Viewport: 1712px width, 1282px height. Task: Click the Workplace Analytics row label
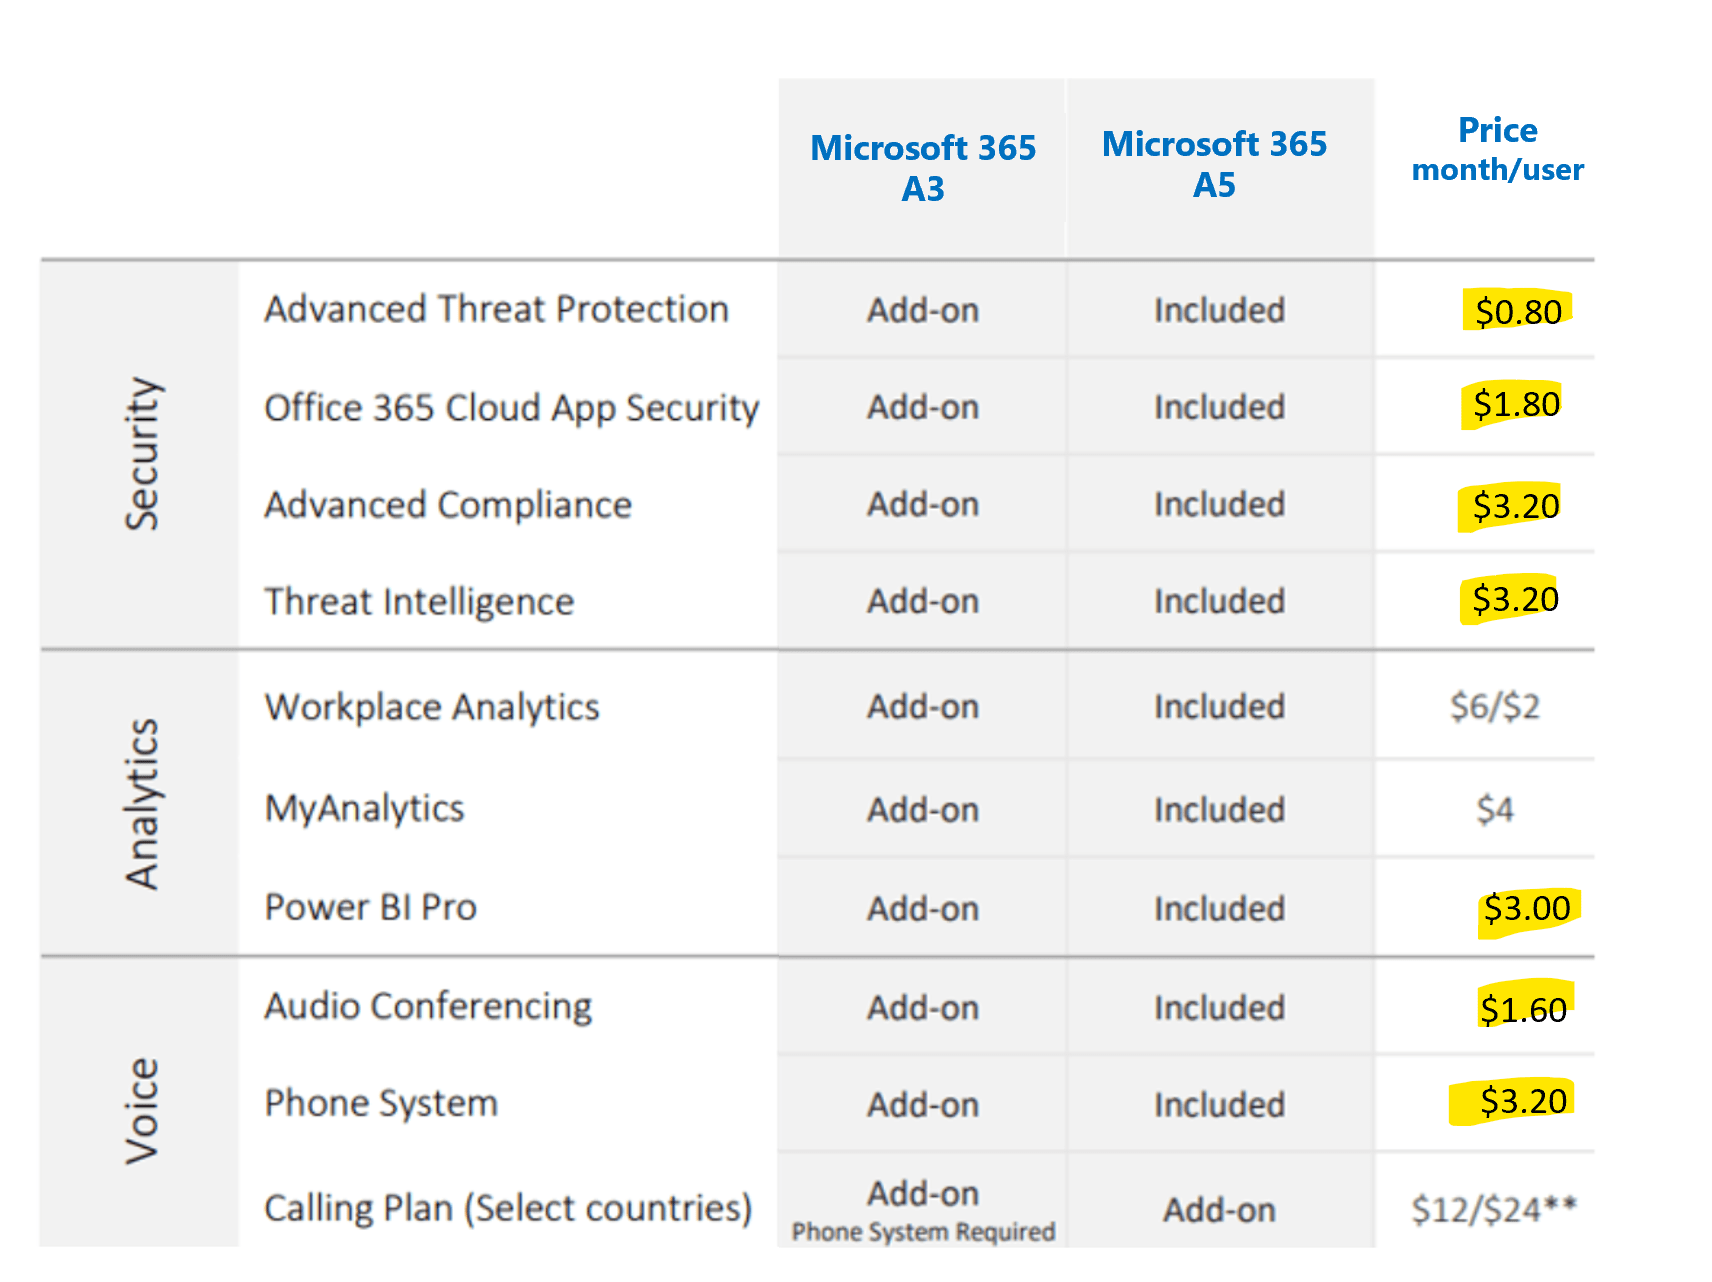point(432,707)
